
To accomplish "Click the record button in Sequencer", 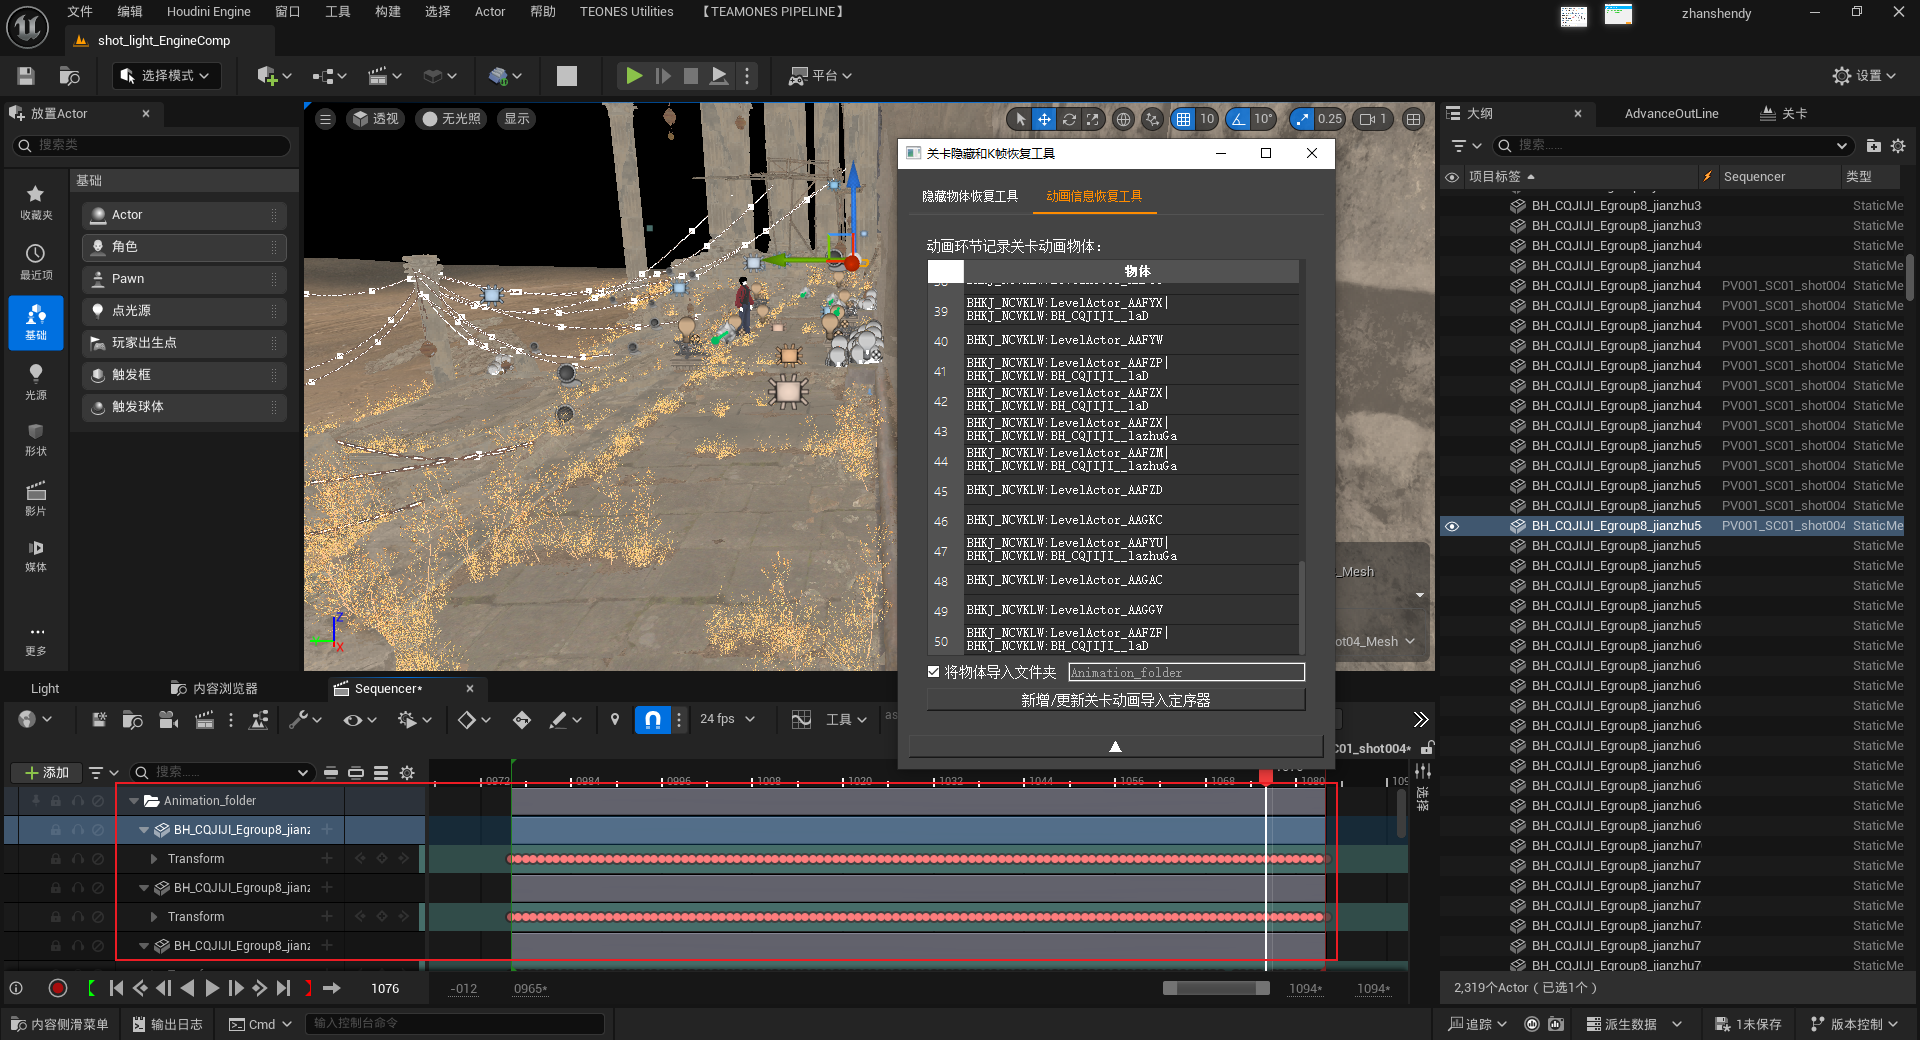I will 58,988.
